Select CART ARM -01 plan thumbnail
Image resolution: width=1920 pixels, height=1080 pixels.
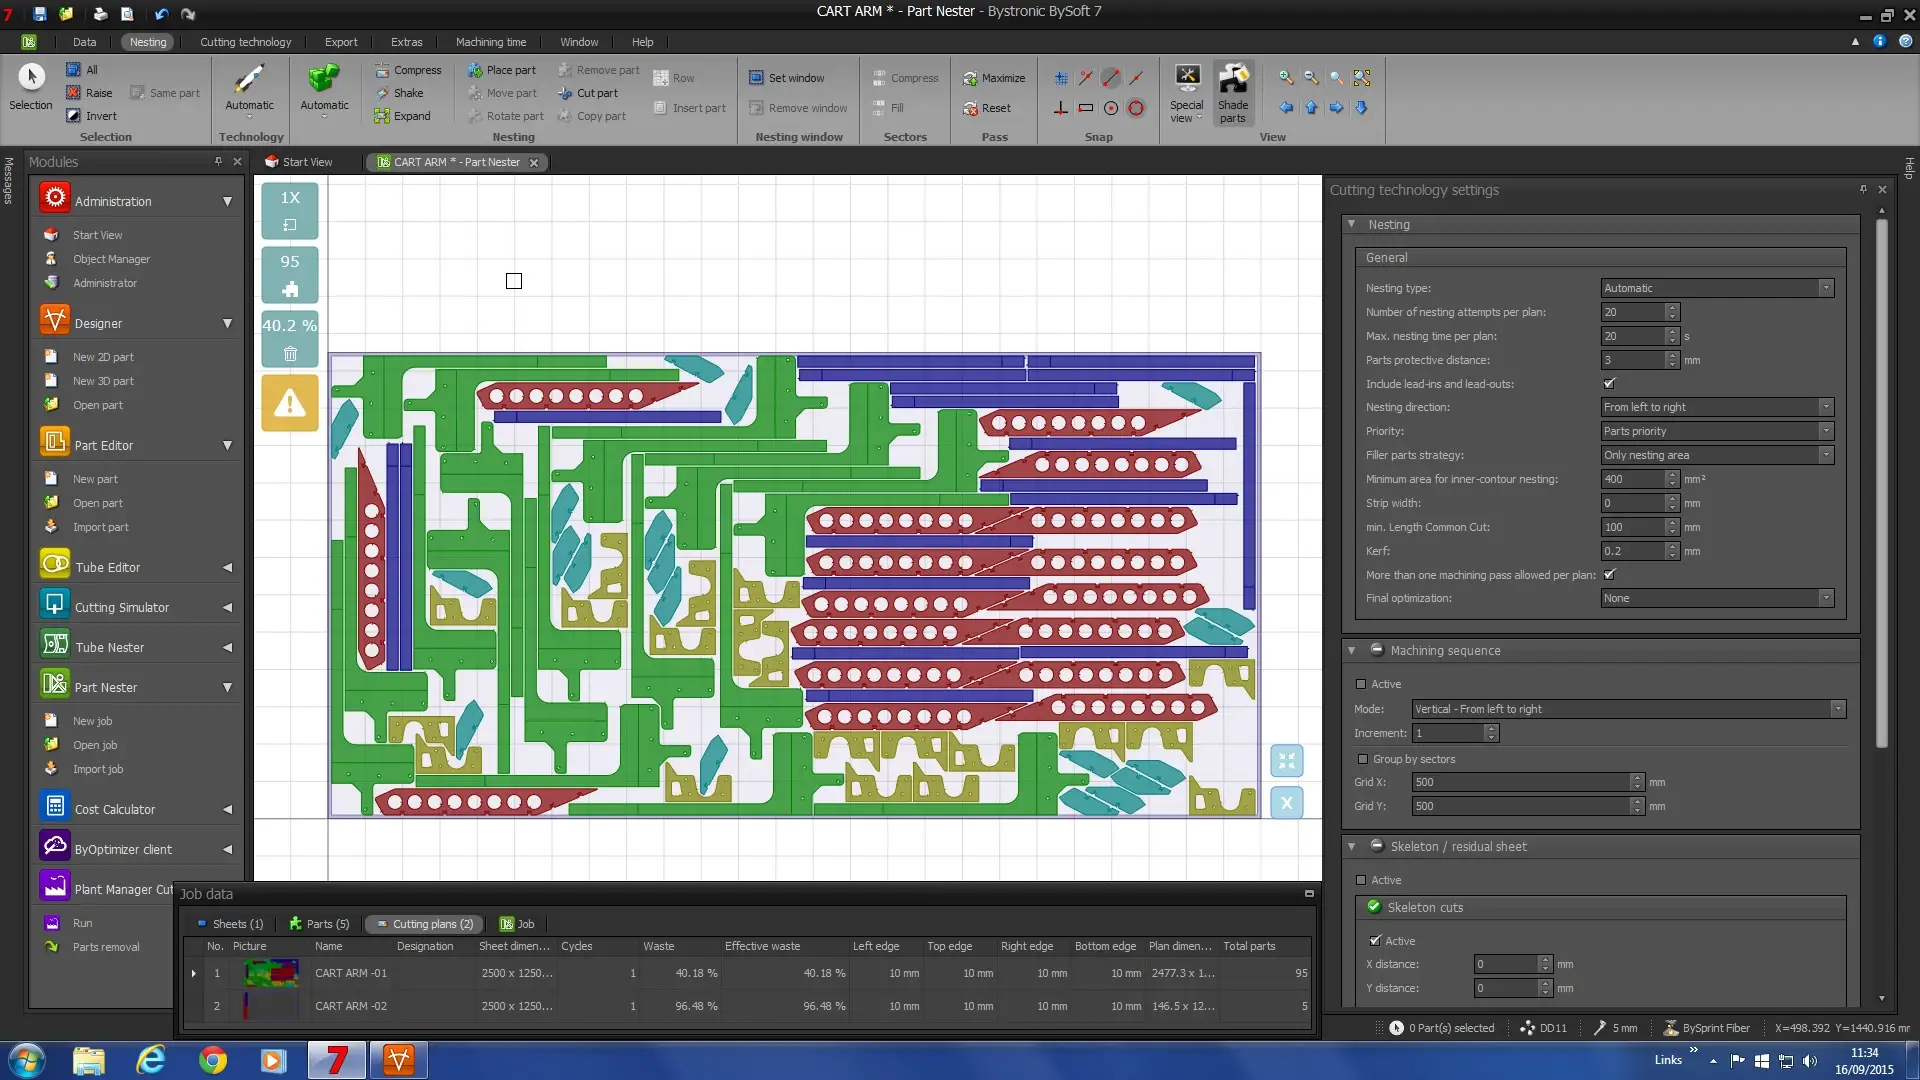click(271, 973)
